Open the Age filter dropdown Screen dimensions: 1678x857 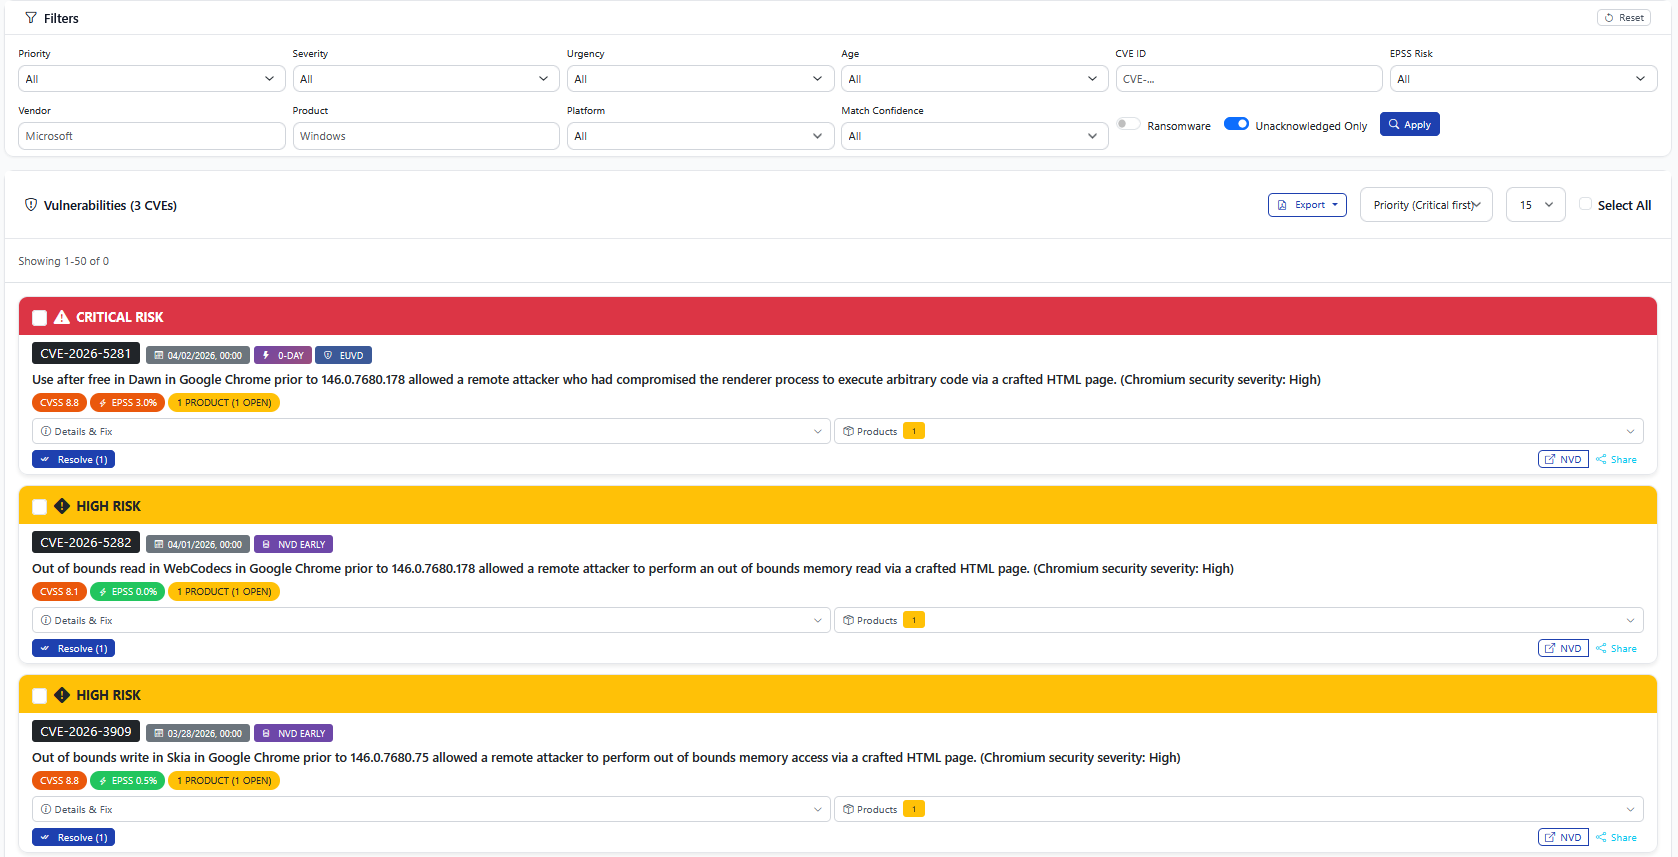(x=975, y=79)
